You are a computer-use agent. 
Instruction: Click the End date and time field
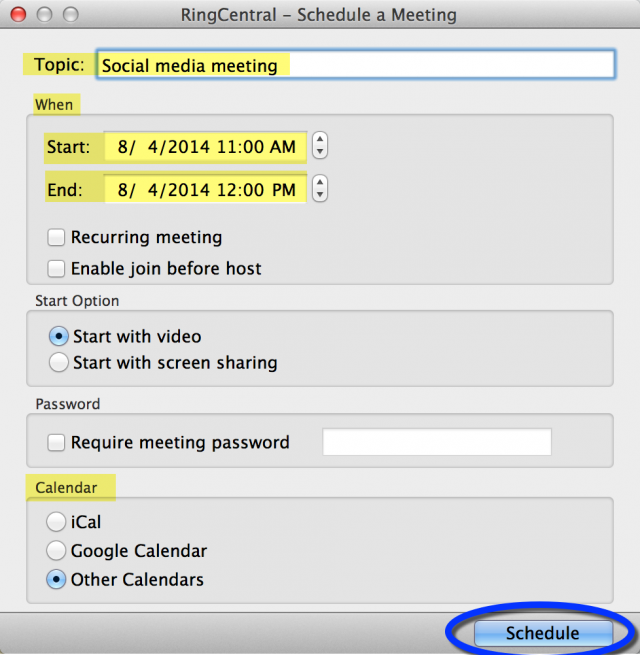(x=205, y=189)
